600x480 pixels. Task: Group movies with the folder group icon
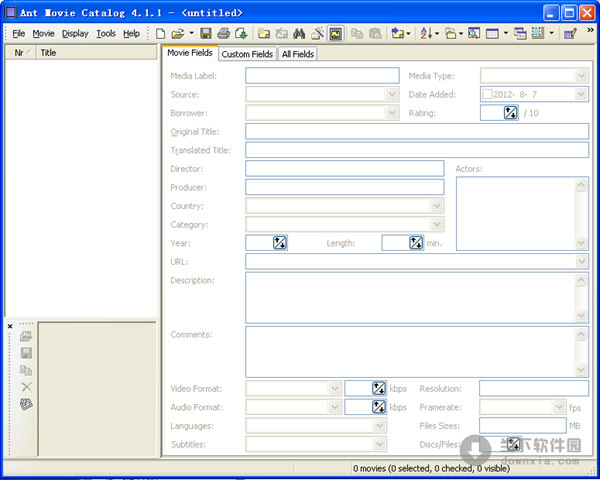(x=451, y=34)
